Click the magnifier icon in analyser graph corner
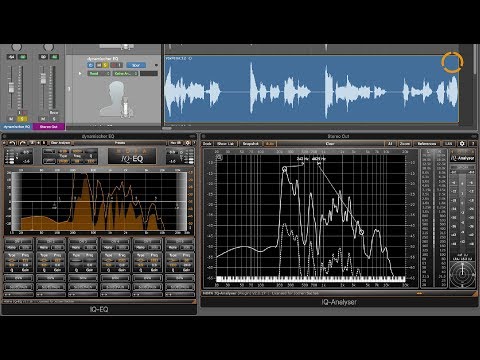Screen dimensions: 480x360 pos(219,158)
